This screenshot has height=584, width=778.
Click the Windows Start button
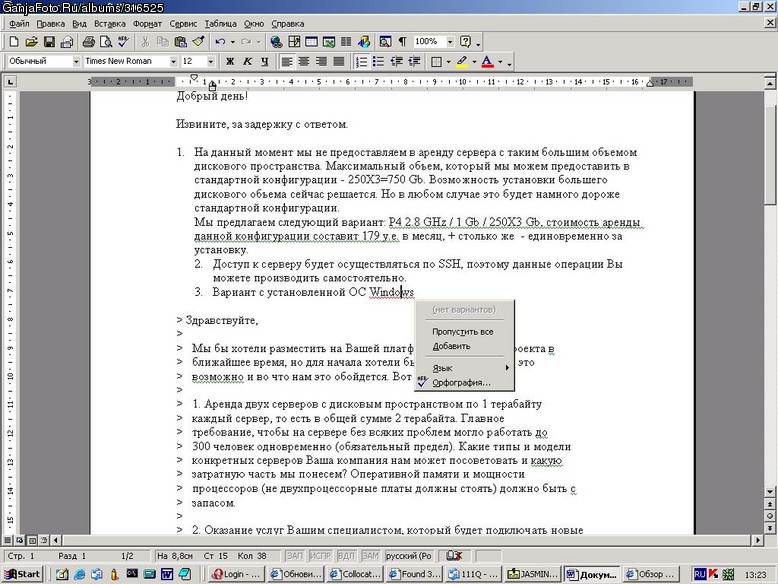[x=22, y=574]
